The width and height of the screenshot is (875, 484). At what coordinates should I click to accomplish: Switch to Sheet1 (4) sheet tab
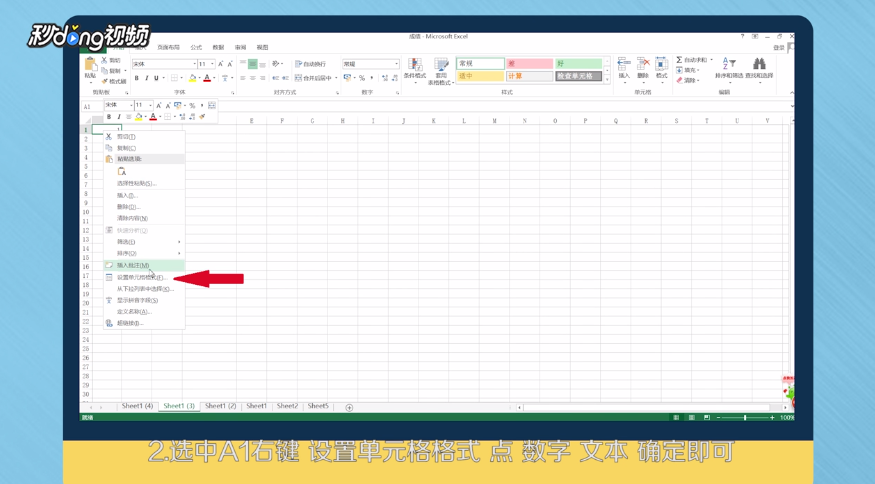coord(137,406)
